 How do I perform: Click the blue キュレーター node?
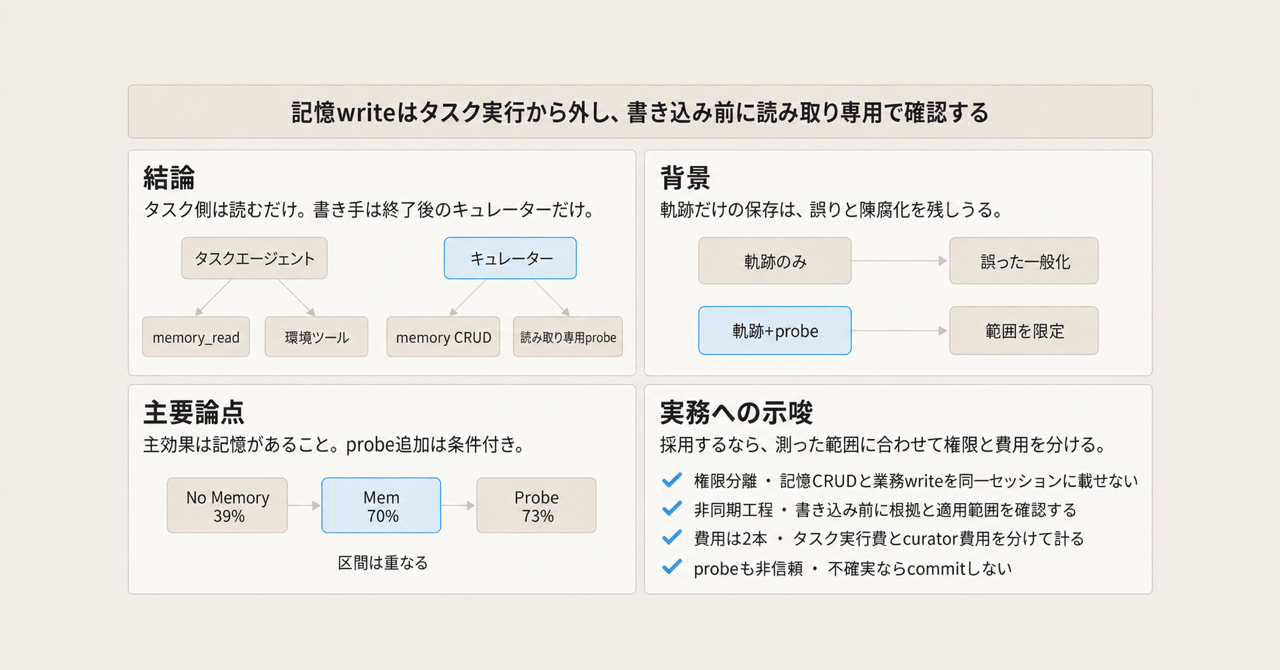click(x=510, y=258)
